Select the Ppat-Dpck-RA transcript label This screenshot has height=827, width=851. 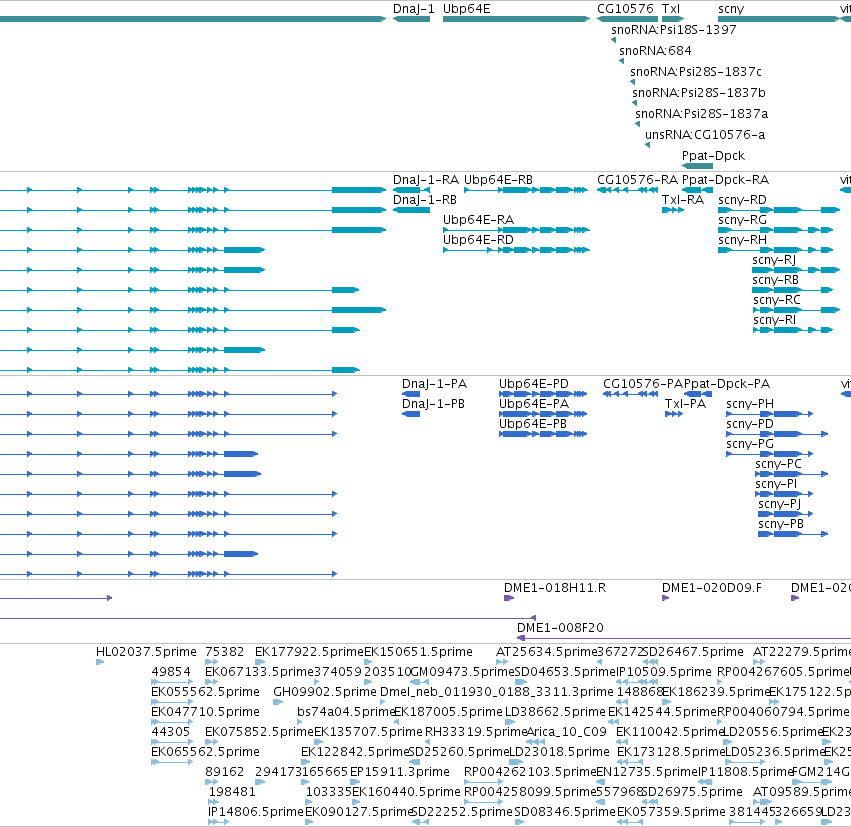pyautogui.click(x=725, y=180)
